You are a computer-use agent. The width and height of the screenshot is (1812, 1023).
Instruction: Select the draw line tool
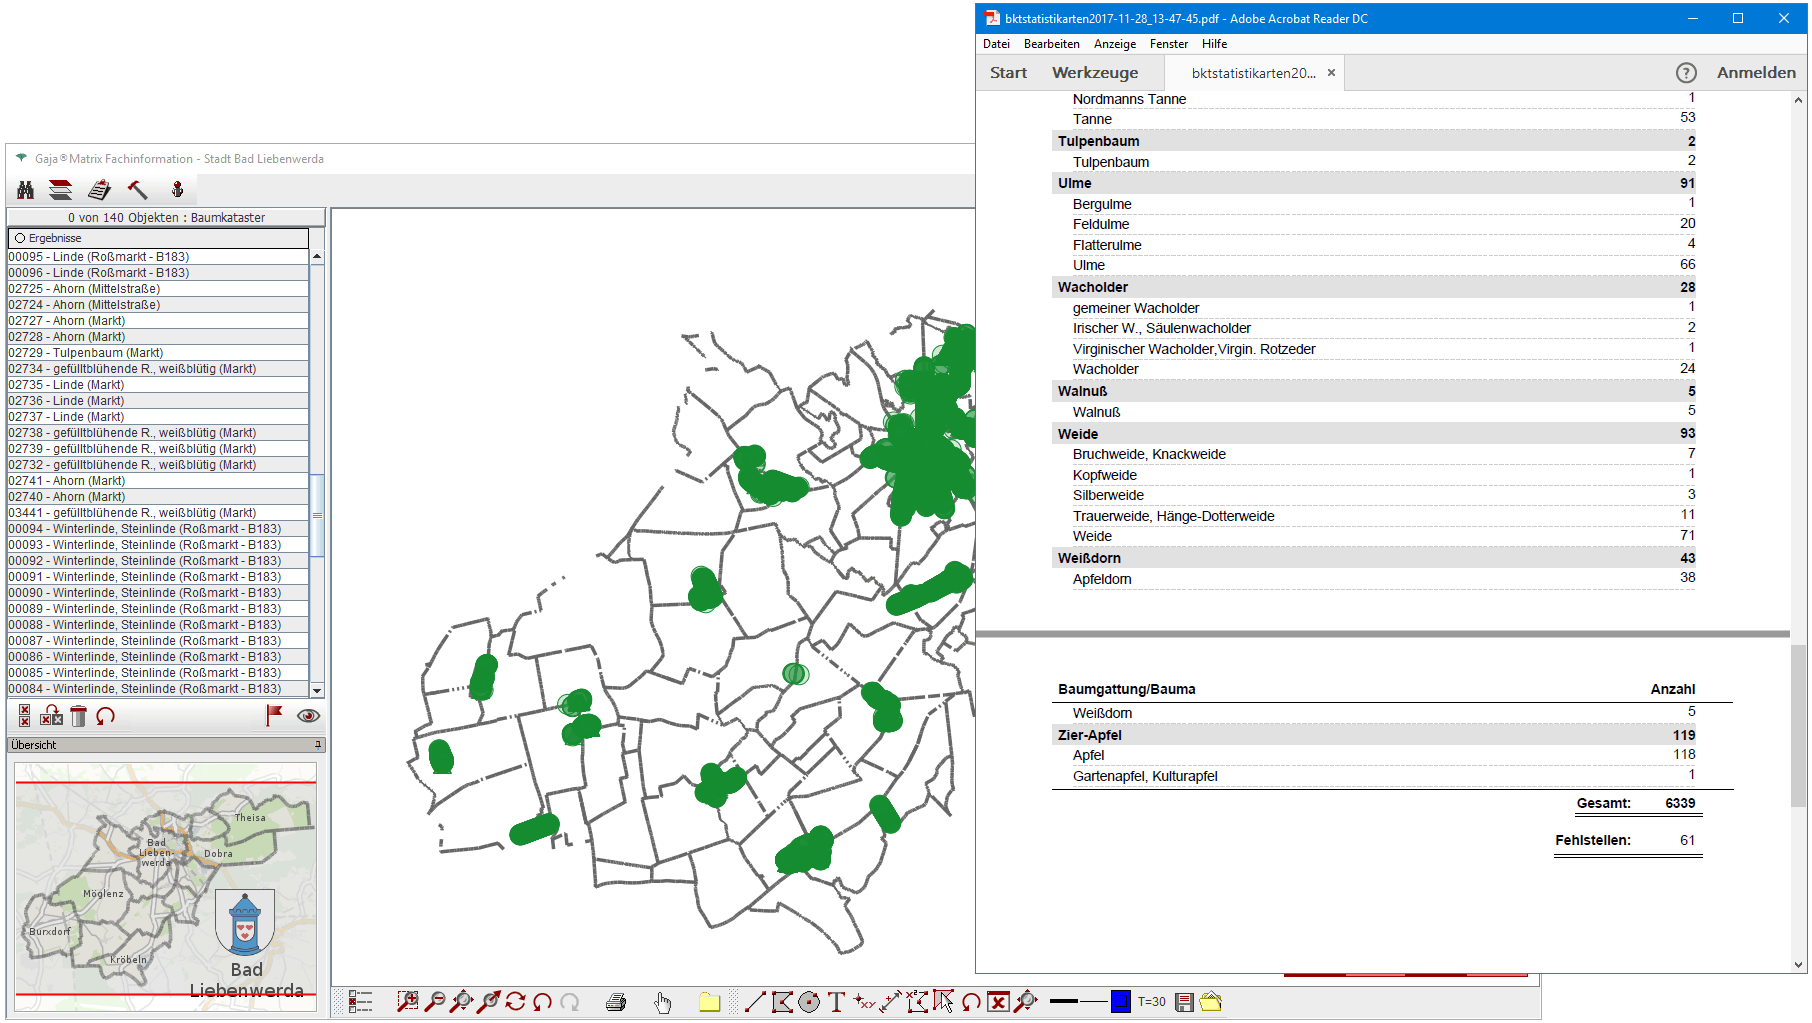(x=755, y=1002)
